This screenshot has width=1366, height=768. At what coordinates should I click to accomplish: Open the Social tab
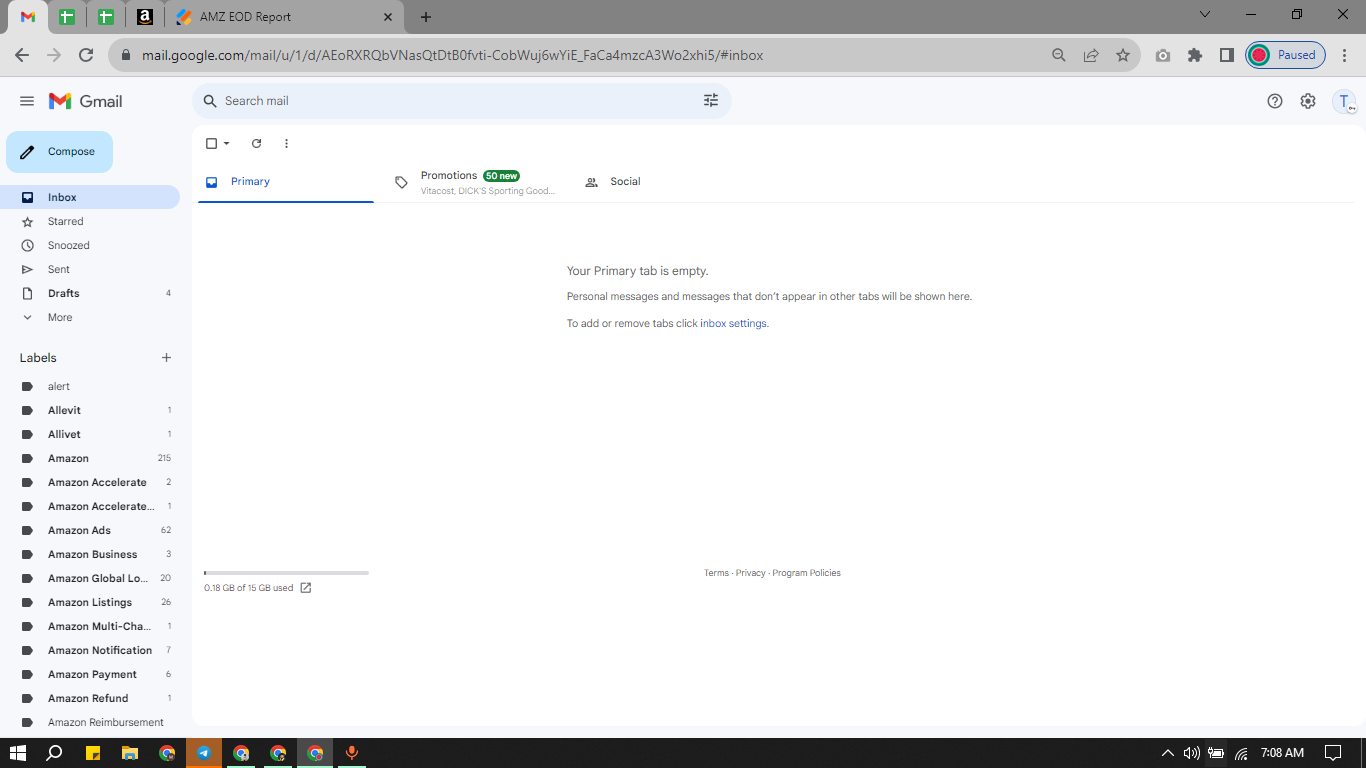[666, 182]
